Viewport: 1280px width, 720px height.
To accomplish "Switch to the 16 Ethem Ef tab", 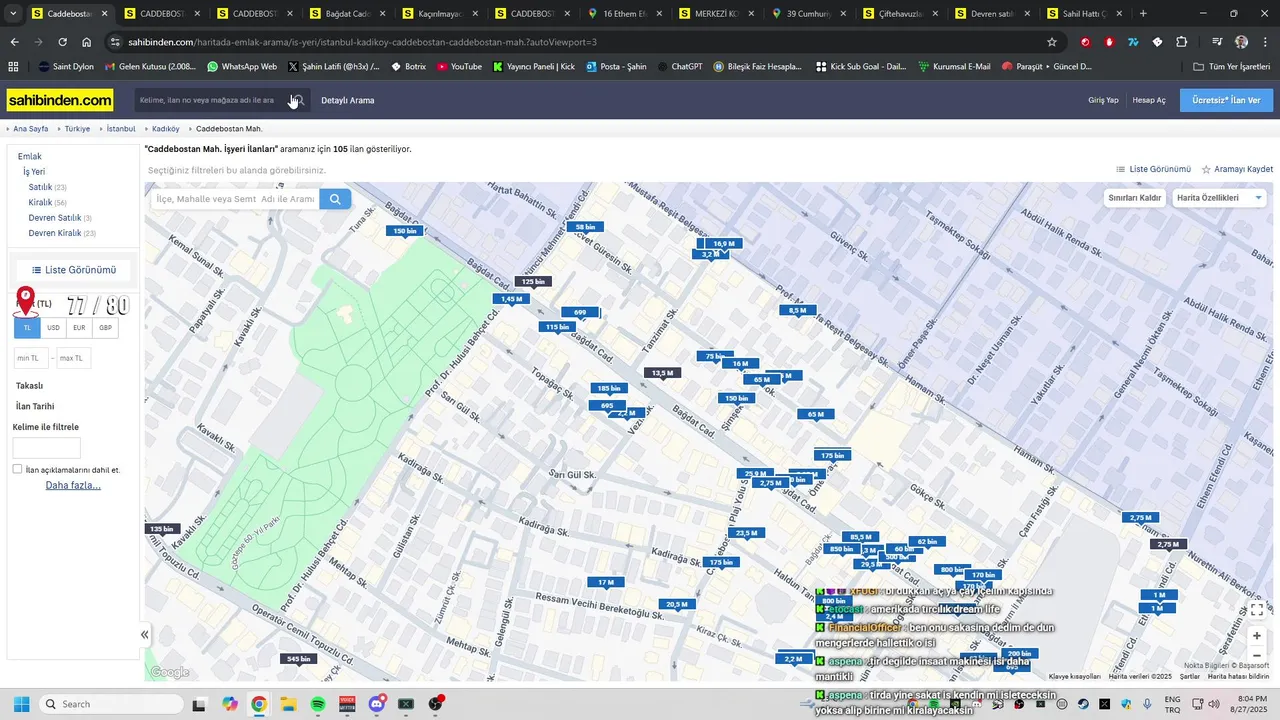I will point(625,14).
